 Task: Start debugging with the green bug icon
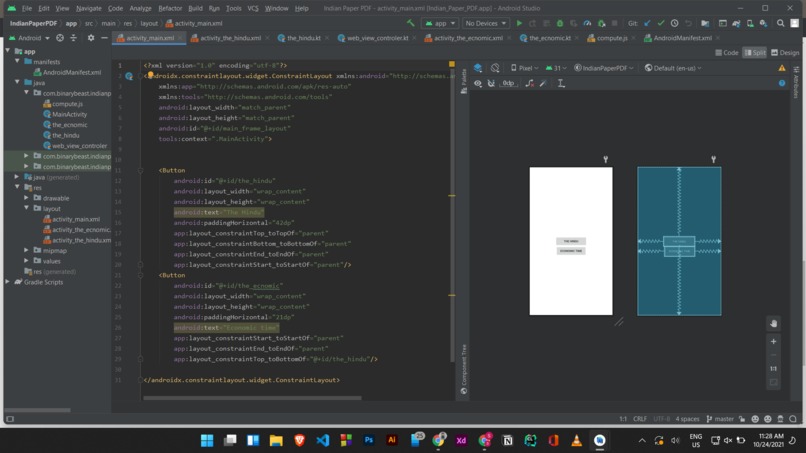(x=560, y=23)
